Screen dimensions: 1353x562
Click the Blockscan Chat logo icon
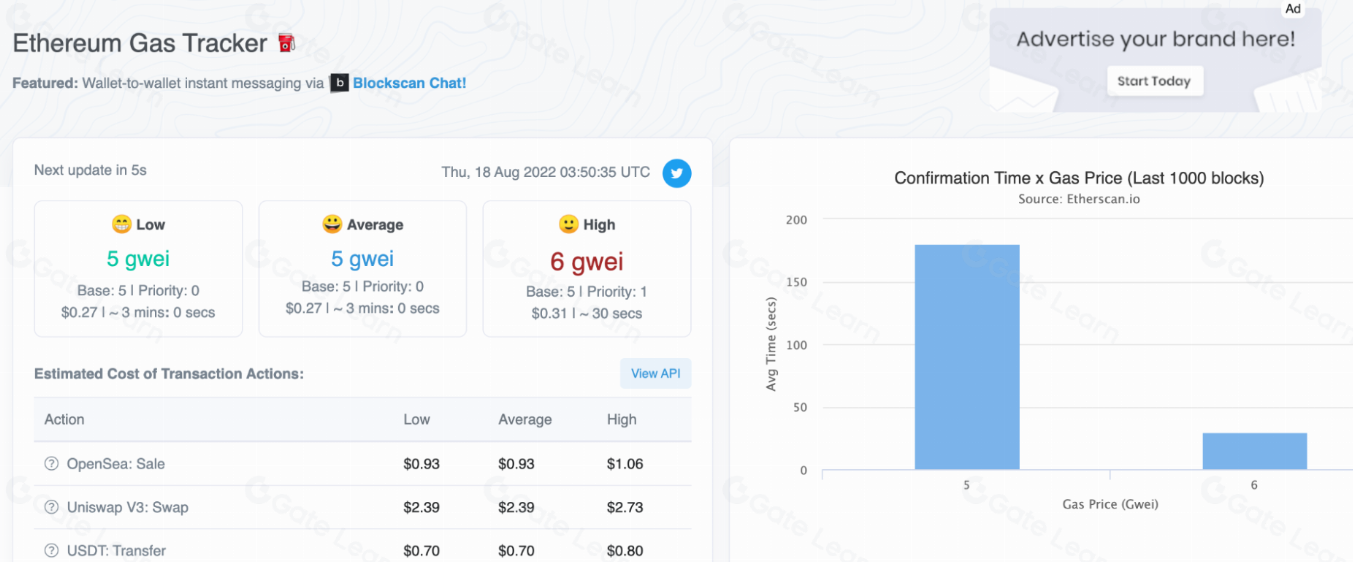340,83
